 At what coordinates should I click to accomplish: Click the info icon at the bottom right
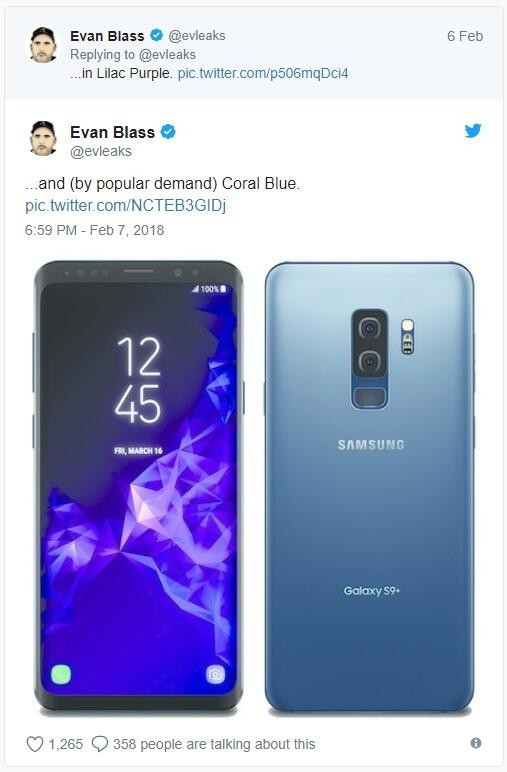click(475, 743)
